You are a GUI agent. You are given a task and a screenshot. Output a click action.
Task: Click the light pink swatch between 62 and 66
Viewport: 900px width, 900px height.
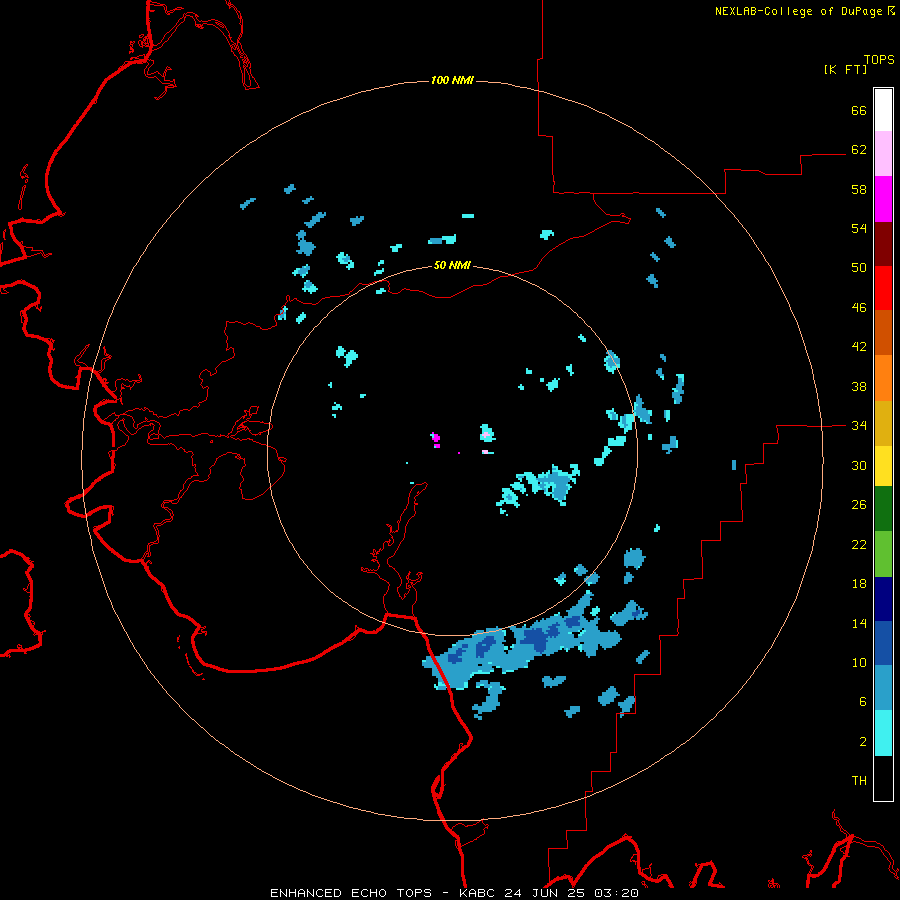(x=883, y=154)
